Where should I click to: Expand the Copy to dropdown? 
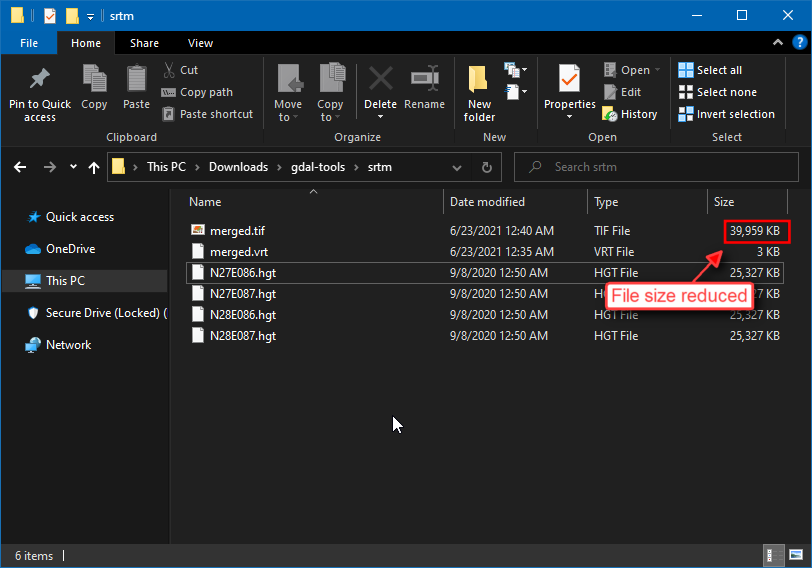[x=330, y=117]
